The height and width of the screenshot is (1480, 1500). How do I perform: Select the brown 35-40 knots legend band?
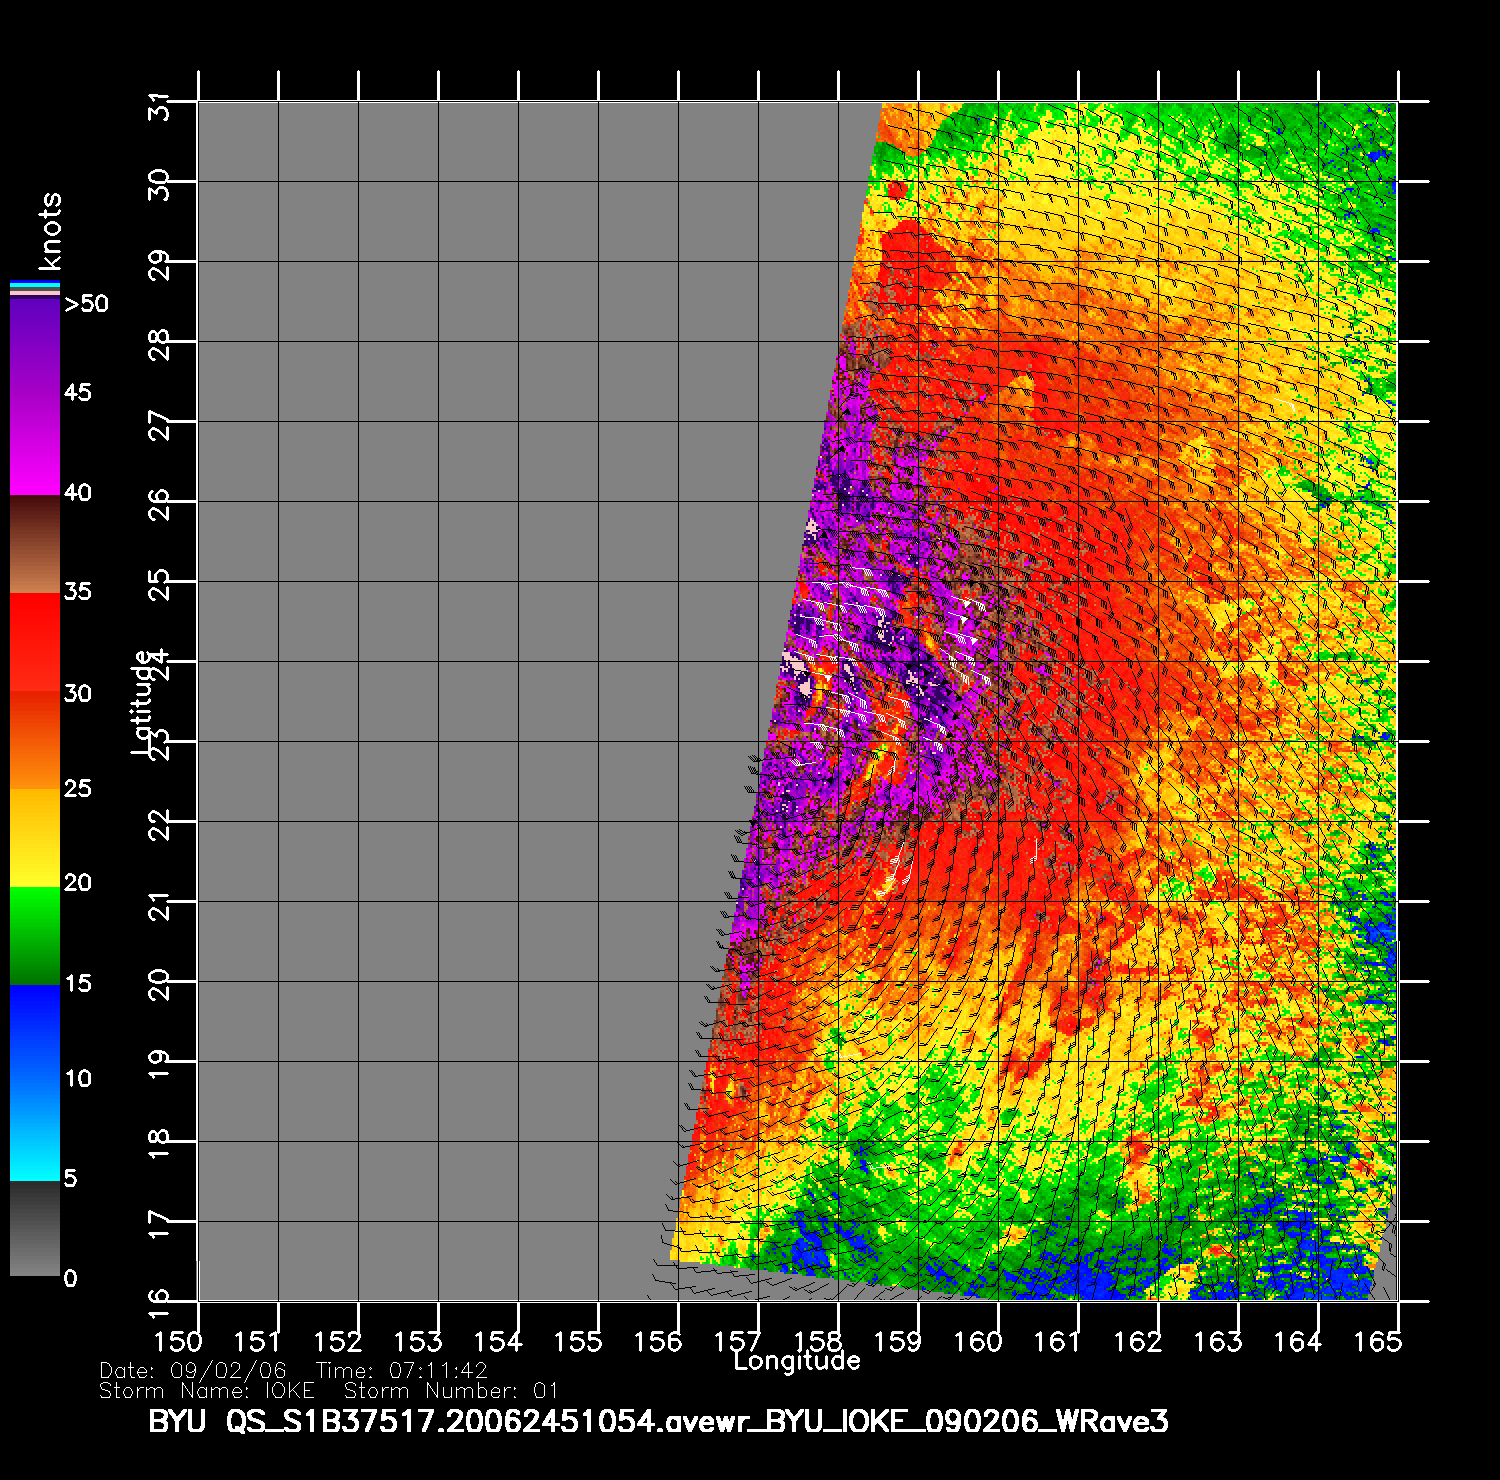(x=35, y=545)
